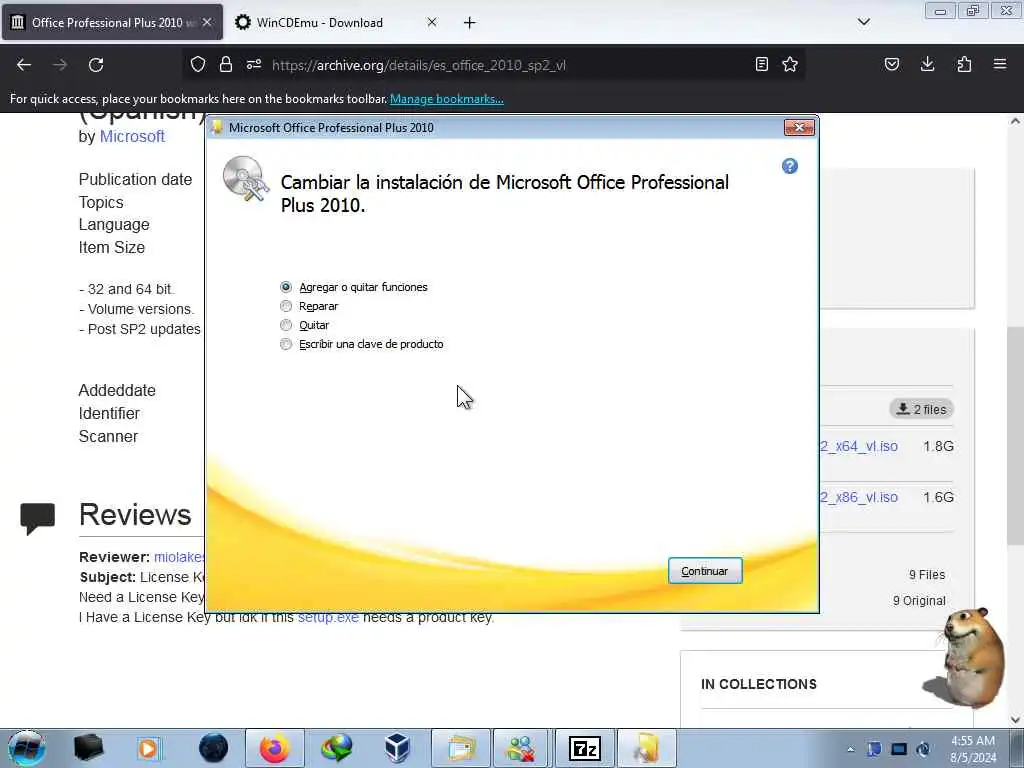This screenshot has width=1024, height=768.
Task: Open reviewer miolake profile link
Action: (179, 557)
